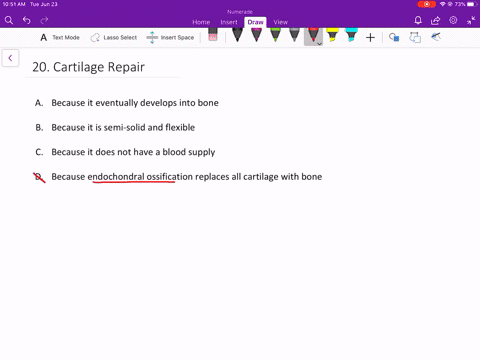The width and height of the screenshot is (480, 360).
Task: Click the page title '20. Cartilage Repair'
Action: click(88, 67)
